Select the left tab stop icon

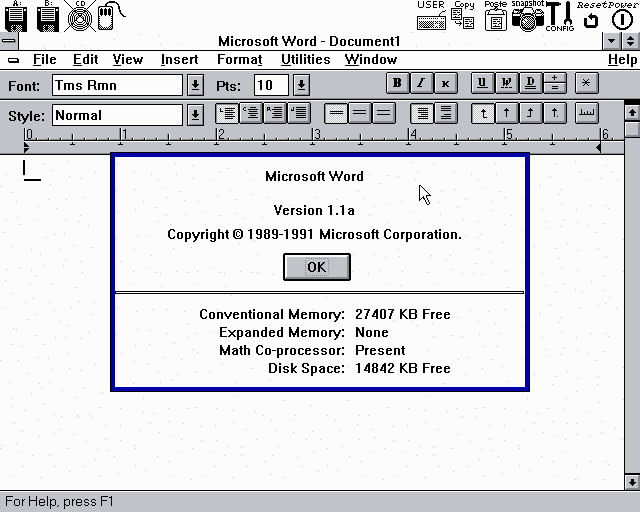click(482, 113)
